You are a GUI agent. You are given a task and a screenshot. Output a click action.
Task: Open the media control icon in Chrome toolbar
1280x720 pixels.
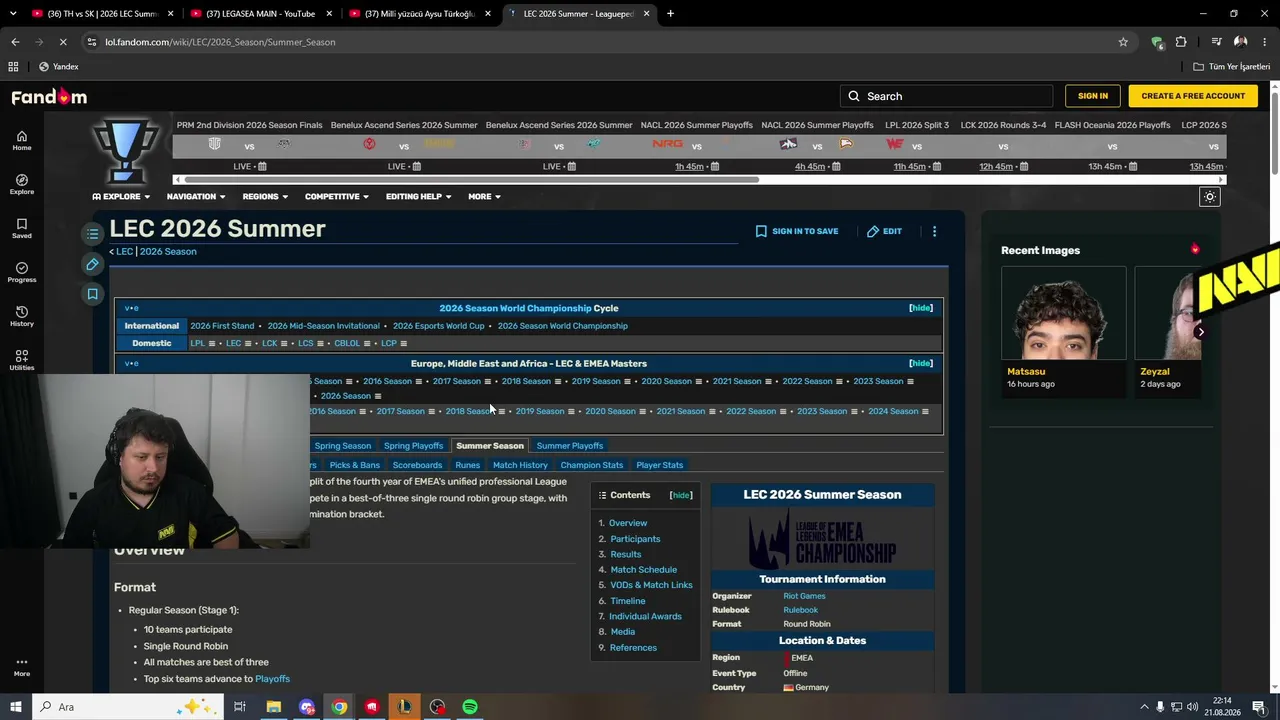[1216, 42]
